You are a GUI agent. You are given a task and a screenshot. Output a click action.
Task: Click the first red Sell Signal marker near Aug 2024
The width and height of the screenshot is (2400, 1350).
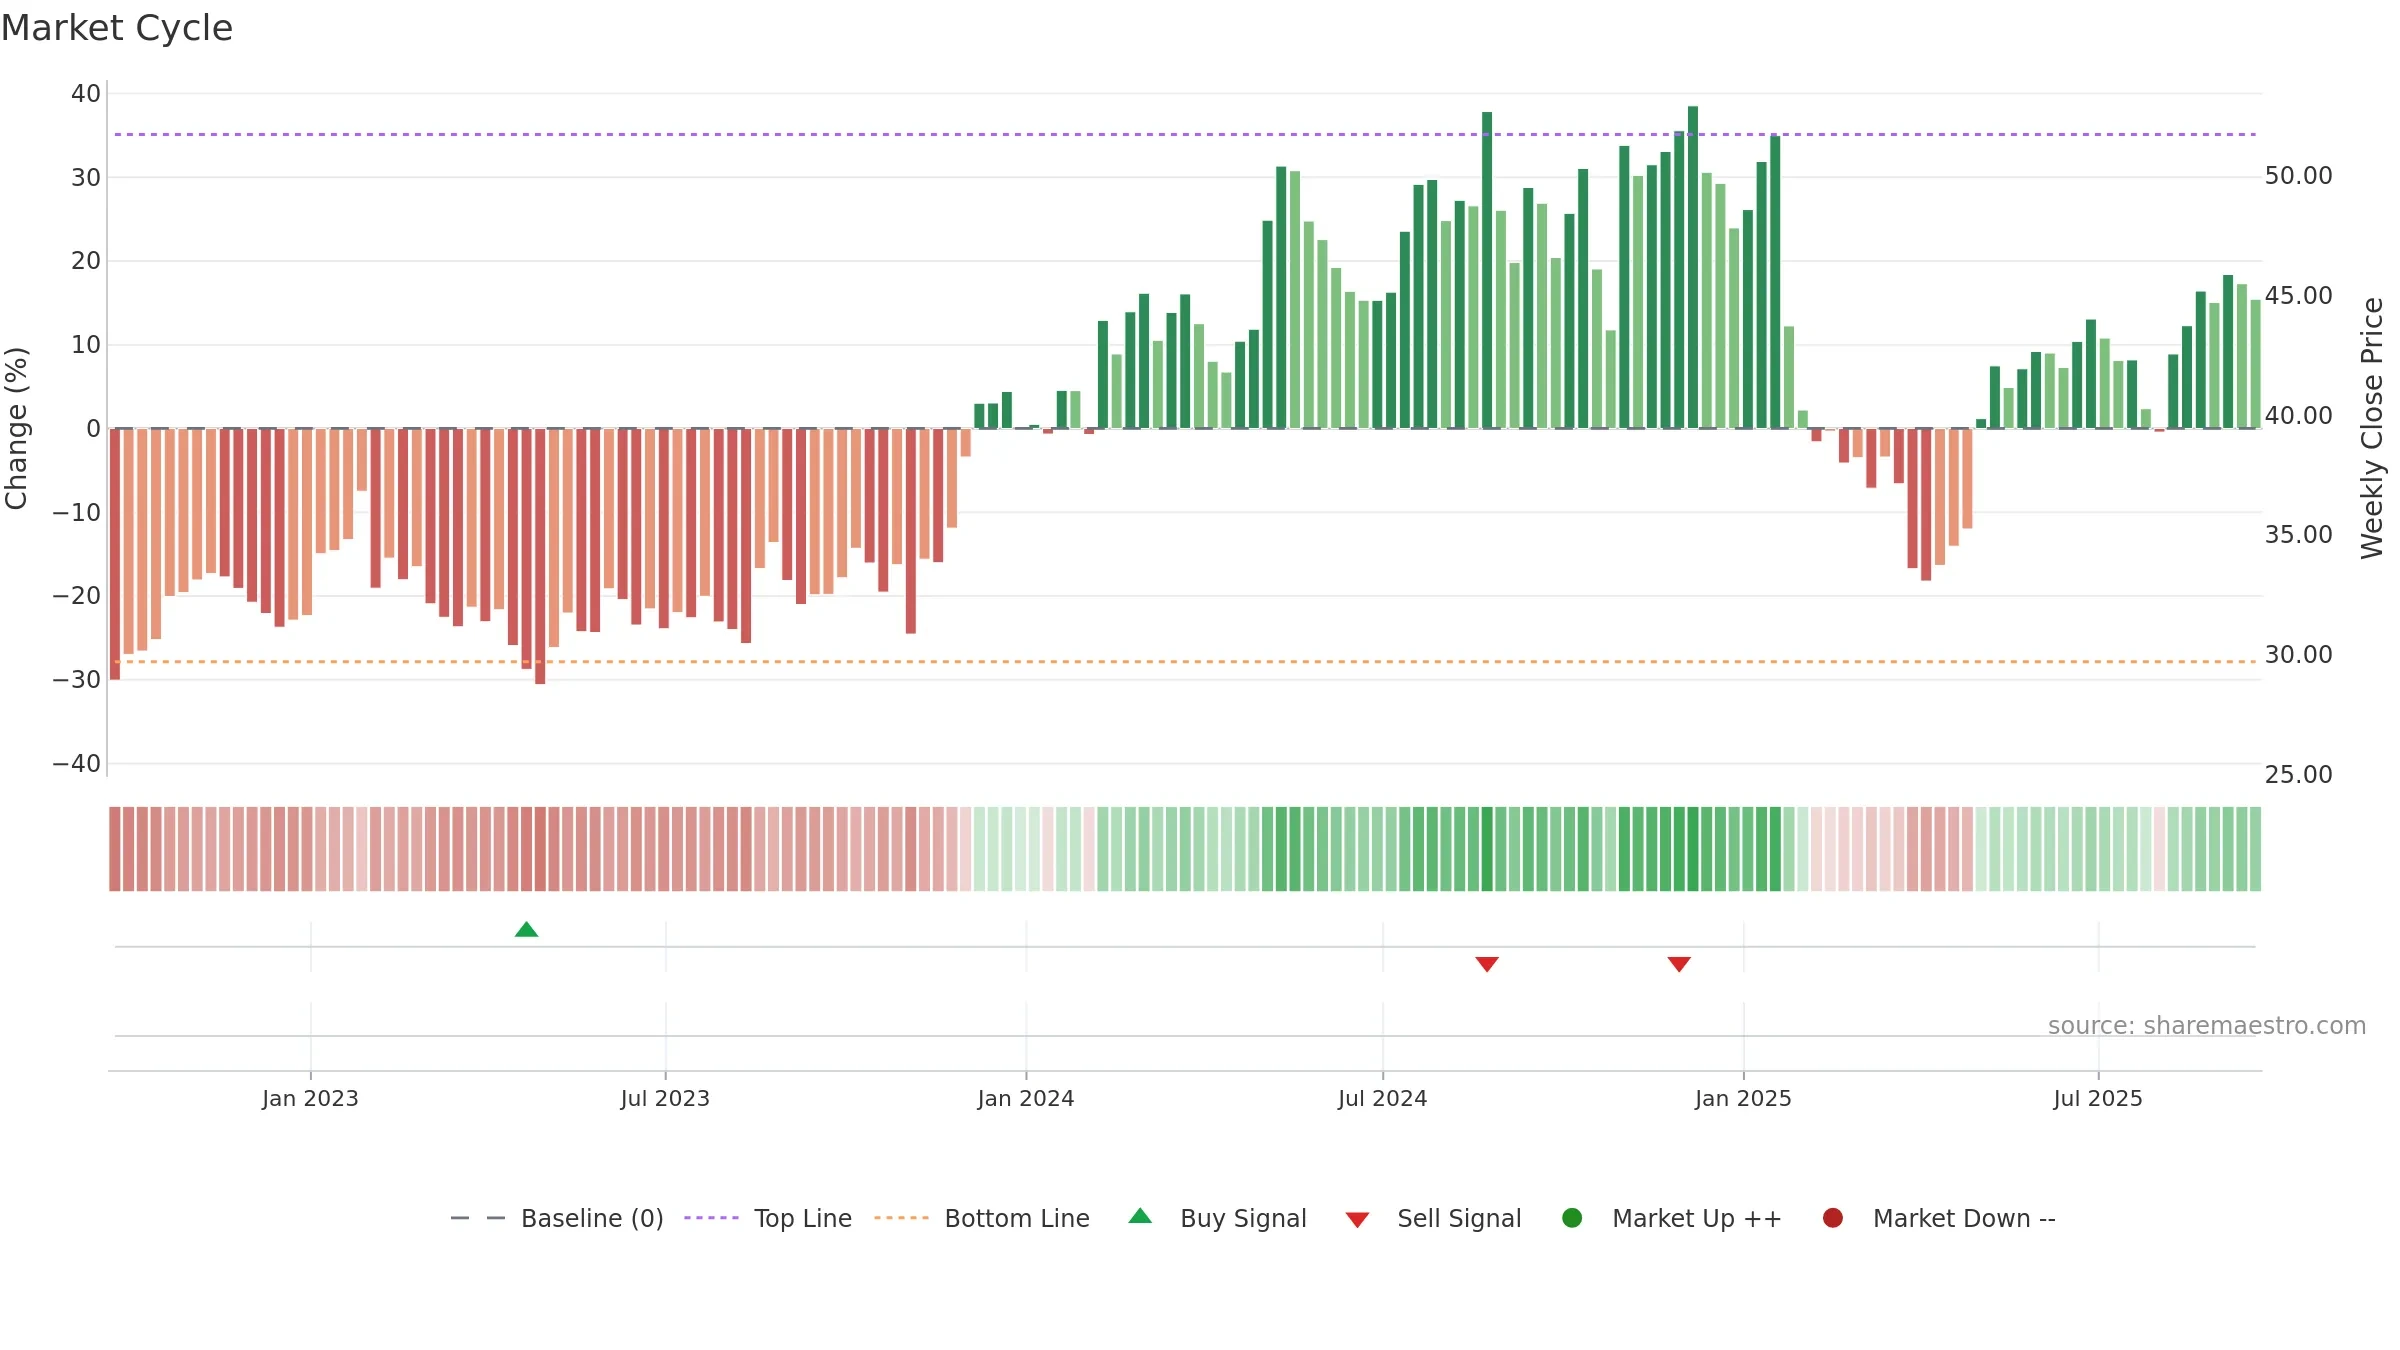[x=1487, y=964]
